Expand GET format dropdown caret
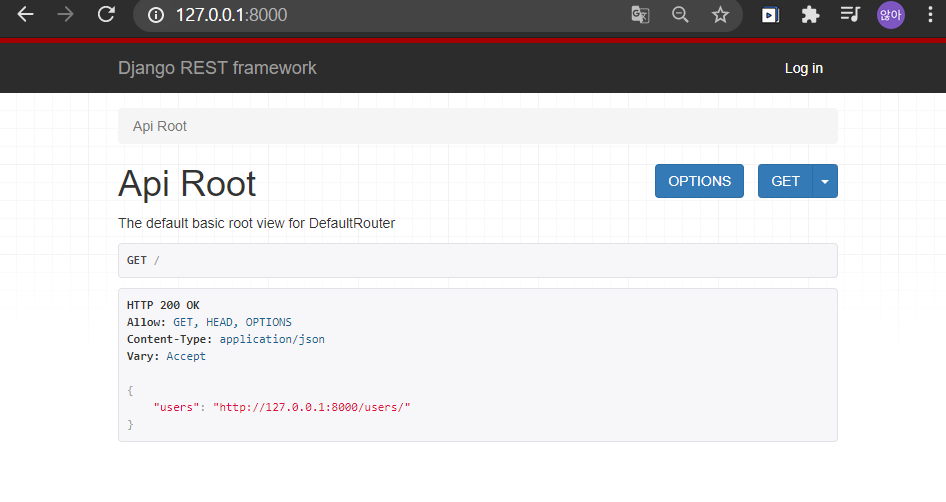This screenshot has width=946, height=502. [825, 181]
